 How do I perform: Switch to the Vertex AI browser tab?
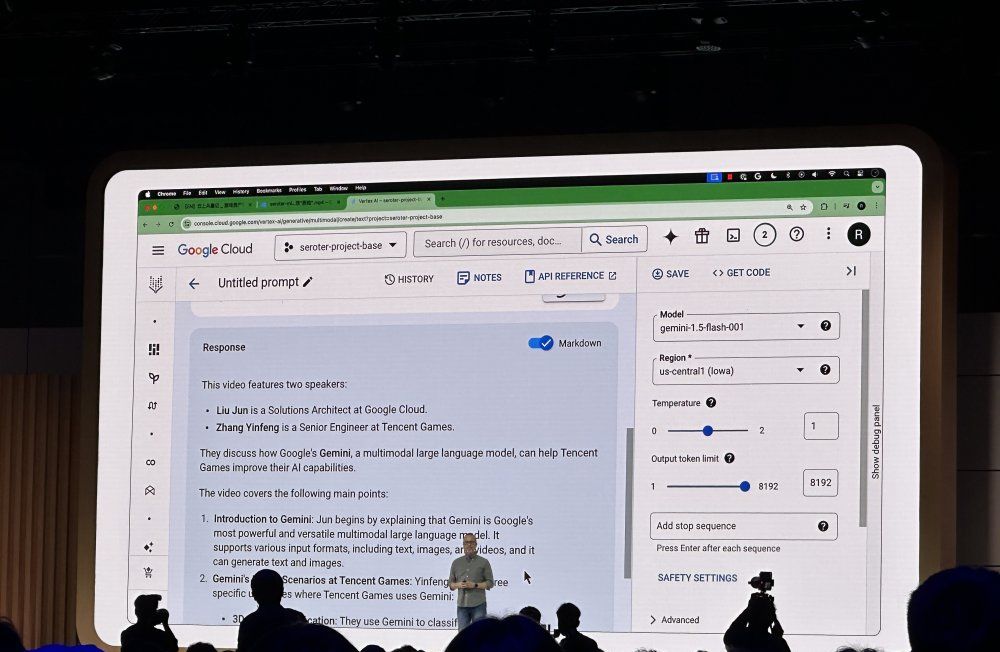[391, 200]
